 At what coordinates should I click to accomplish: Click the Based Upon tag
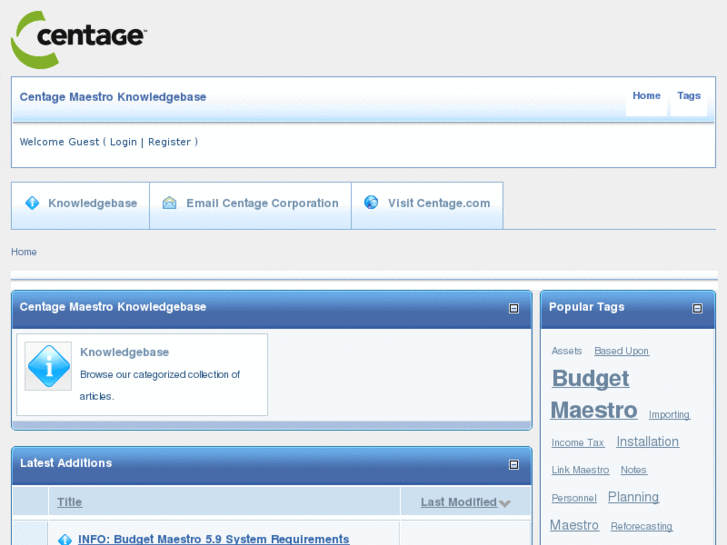(621, 351)
